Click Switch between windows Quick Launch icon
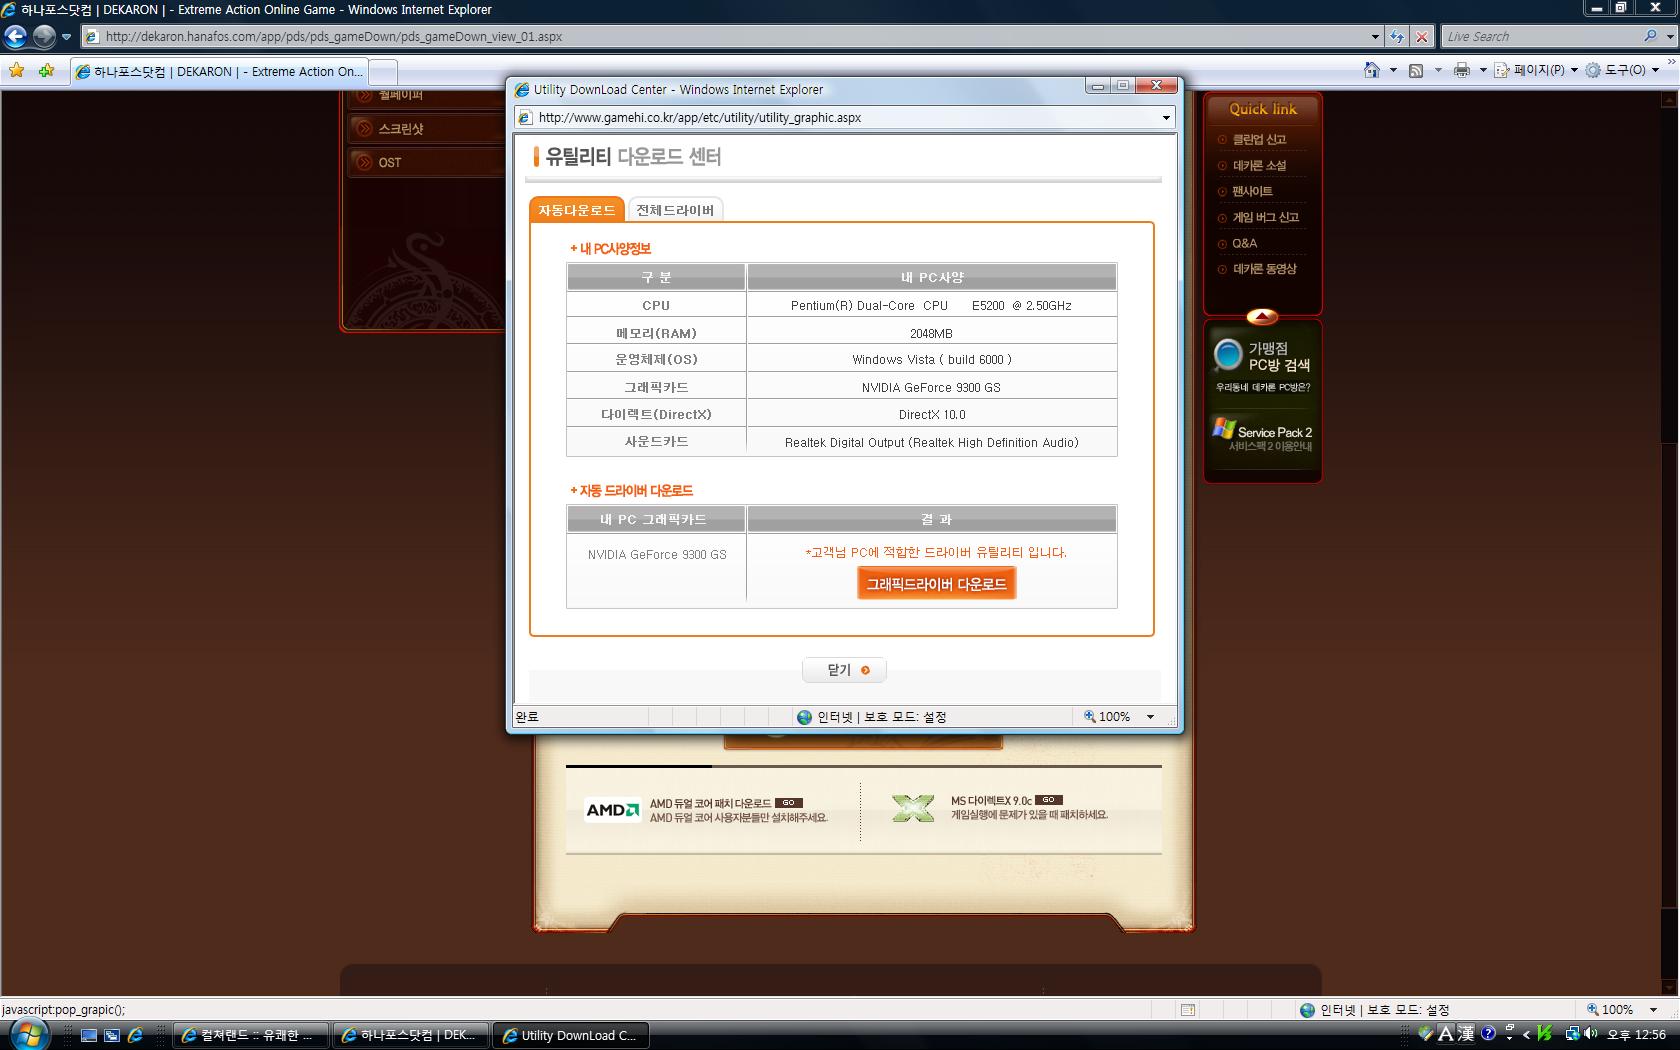Viewport: 1680px width, 1050px height. point(112,1036)
